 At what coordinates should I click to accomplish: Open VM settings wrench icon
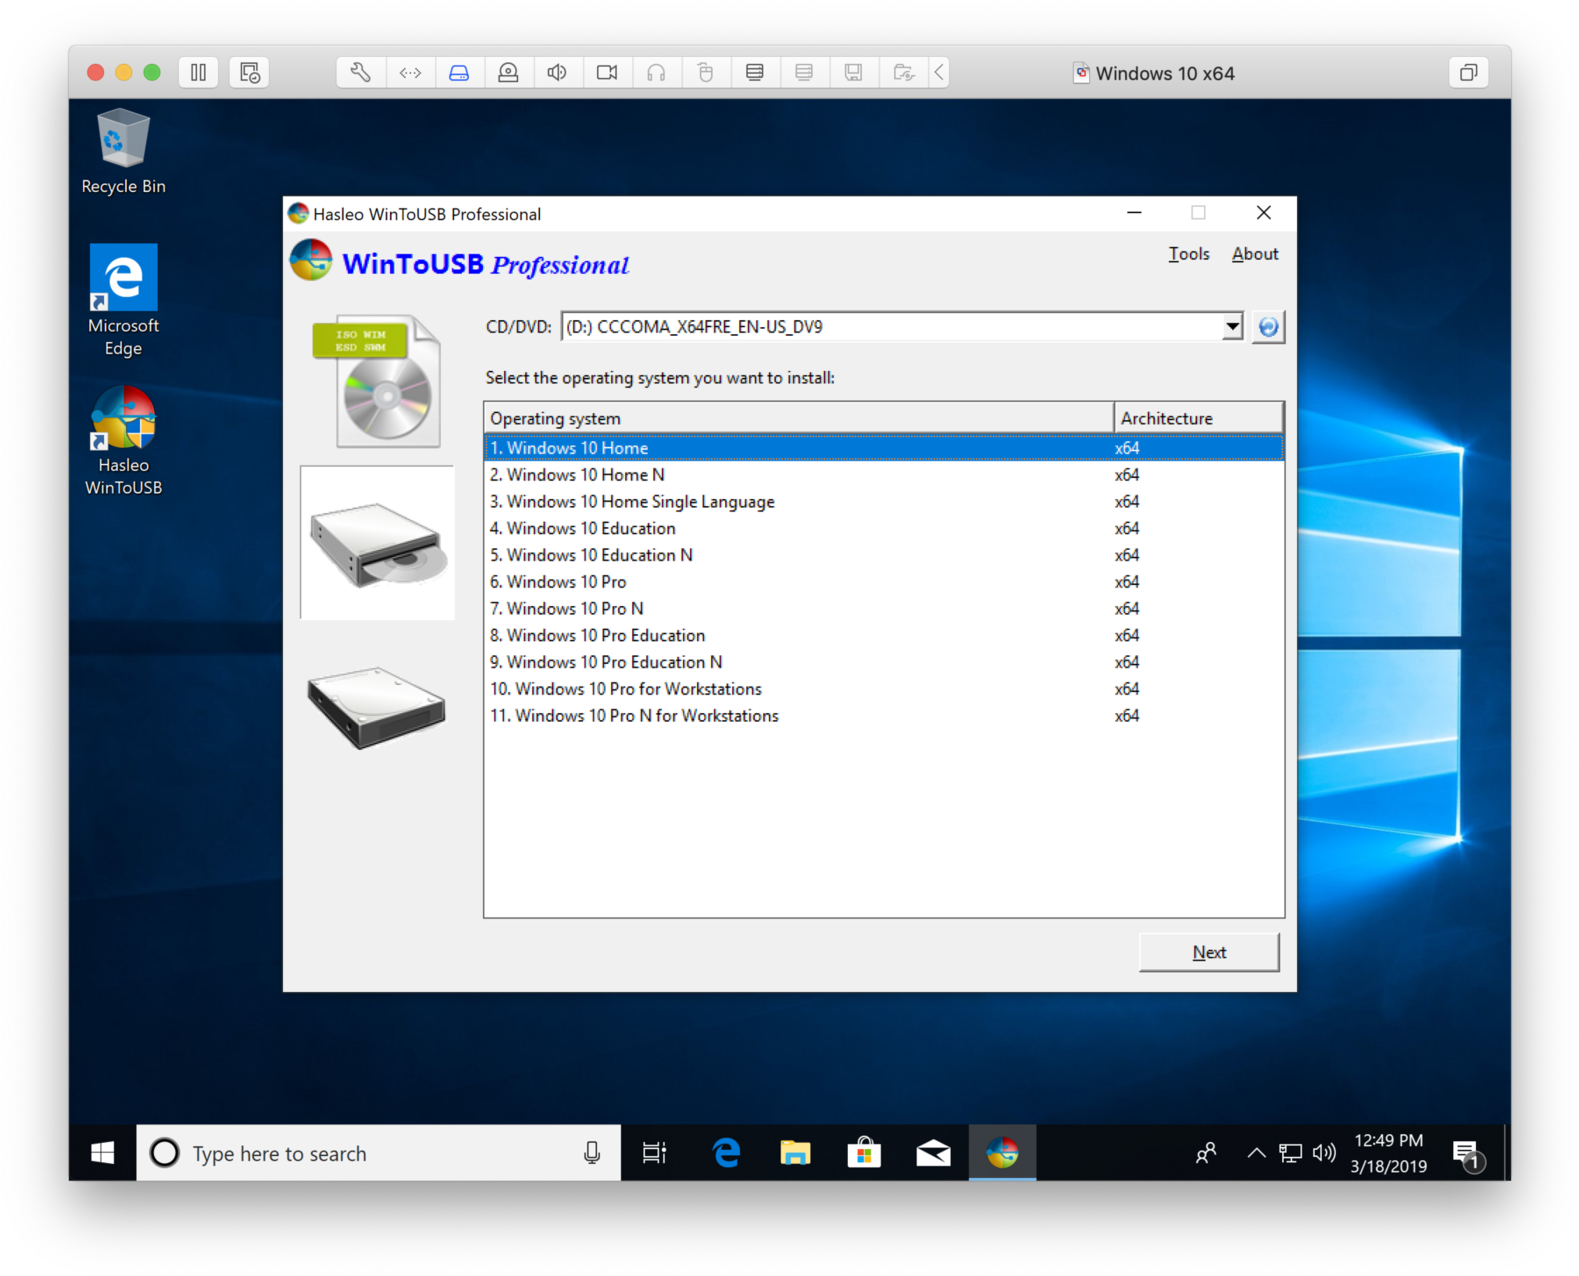(x=360, y=73)
